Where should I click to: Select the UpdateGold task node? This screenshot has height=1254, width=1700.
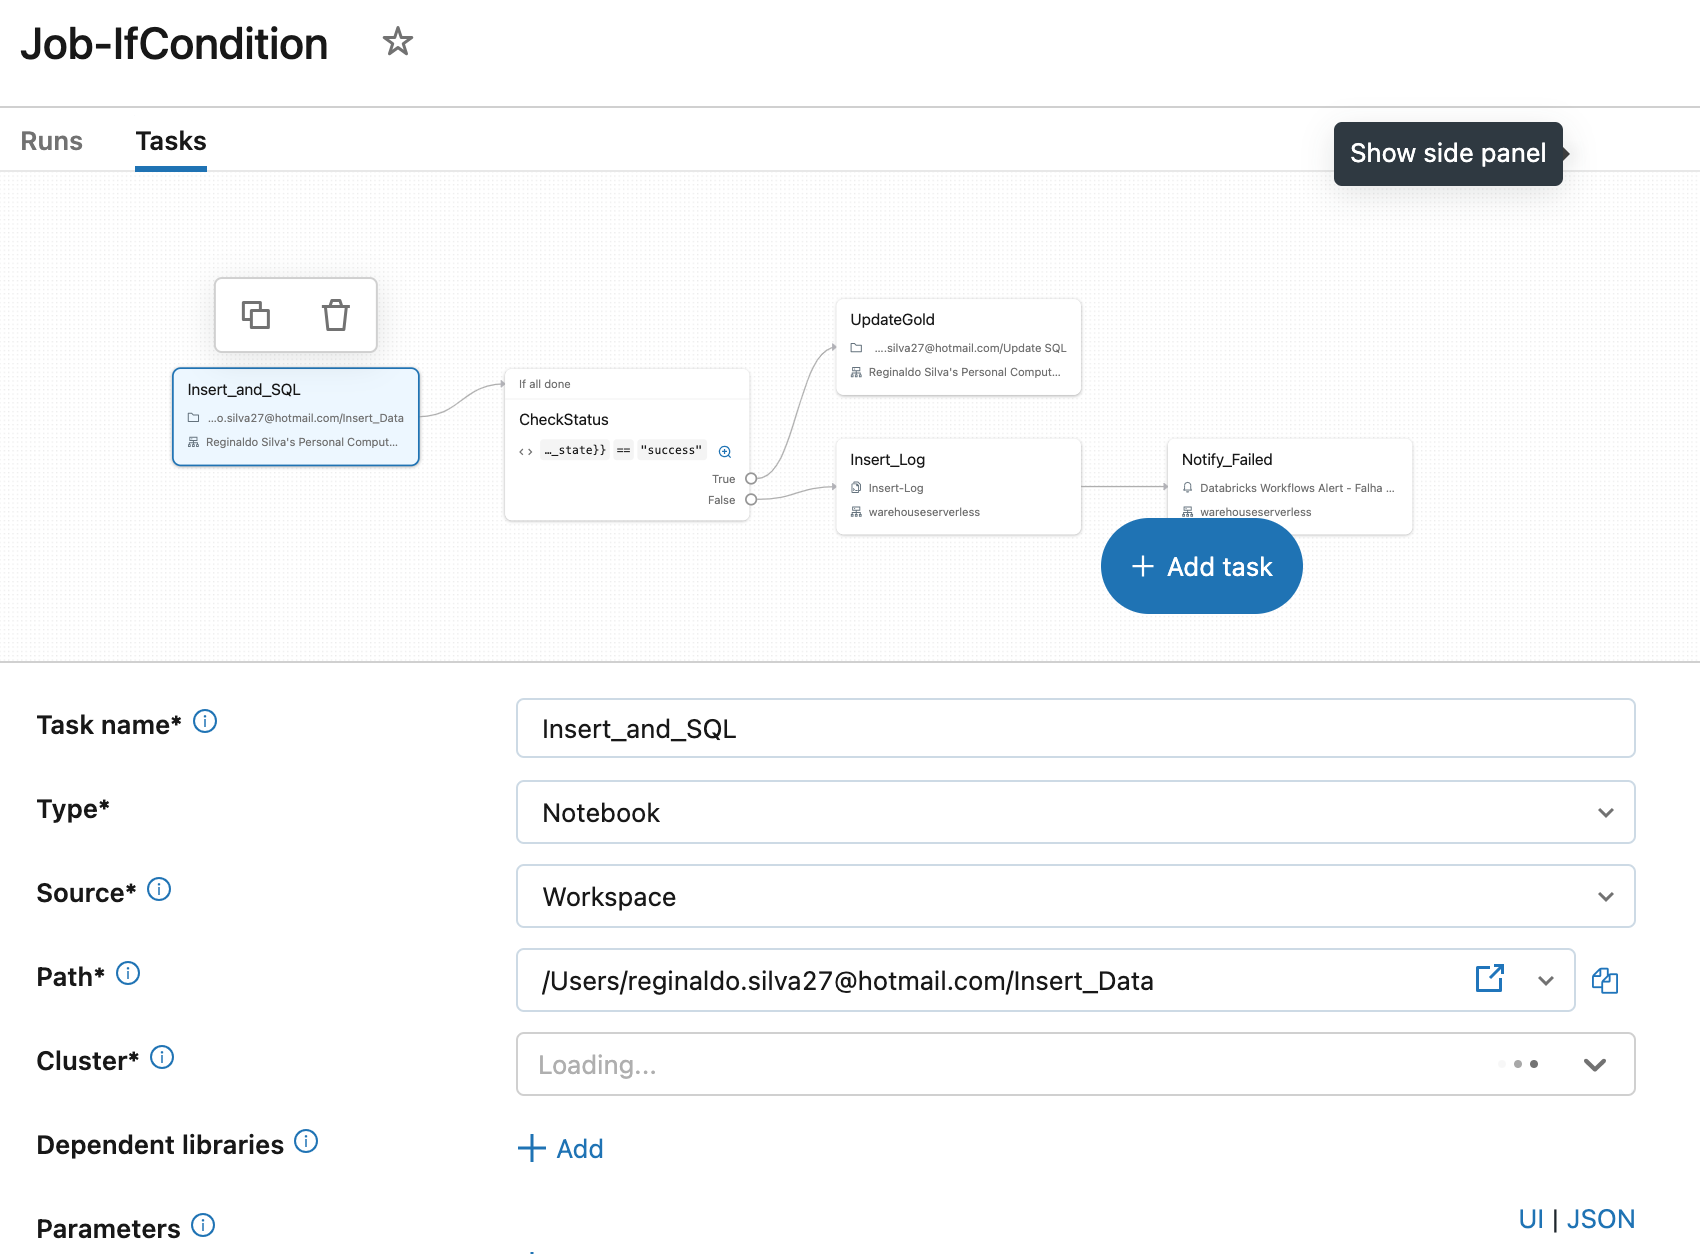tap(958, 346)
